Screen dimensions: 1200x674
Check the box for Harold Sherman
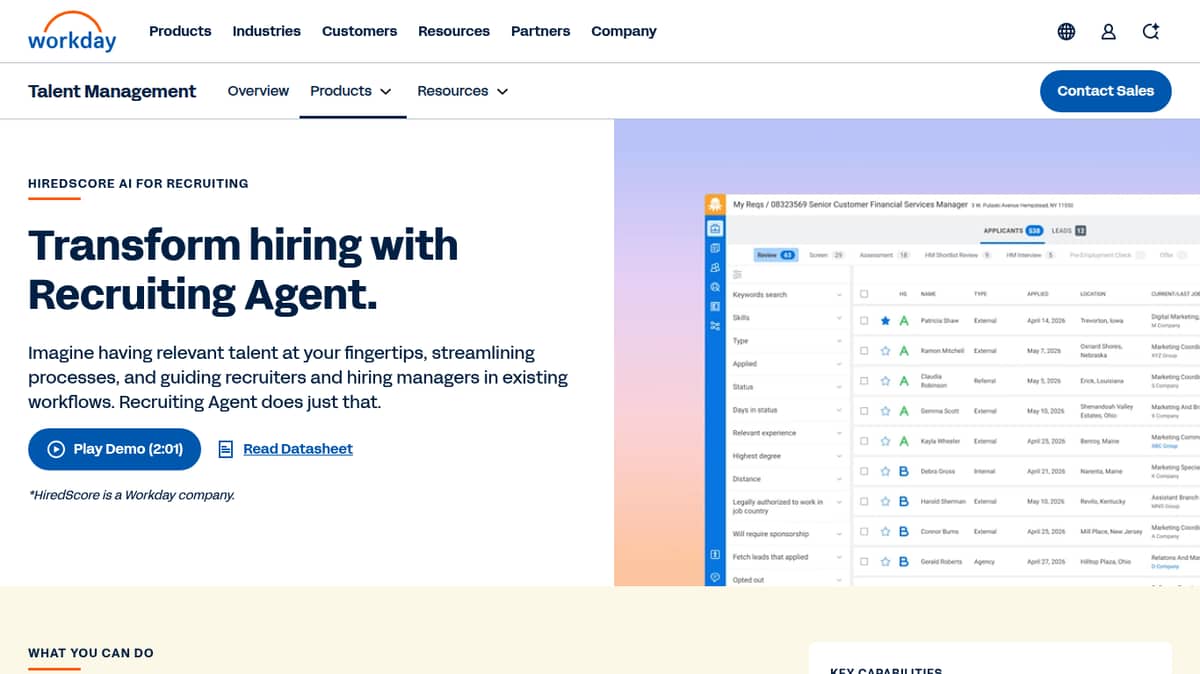point(864,501)
